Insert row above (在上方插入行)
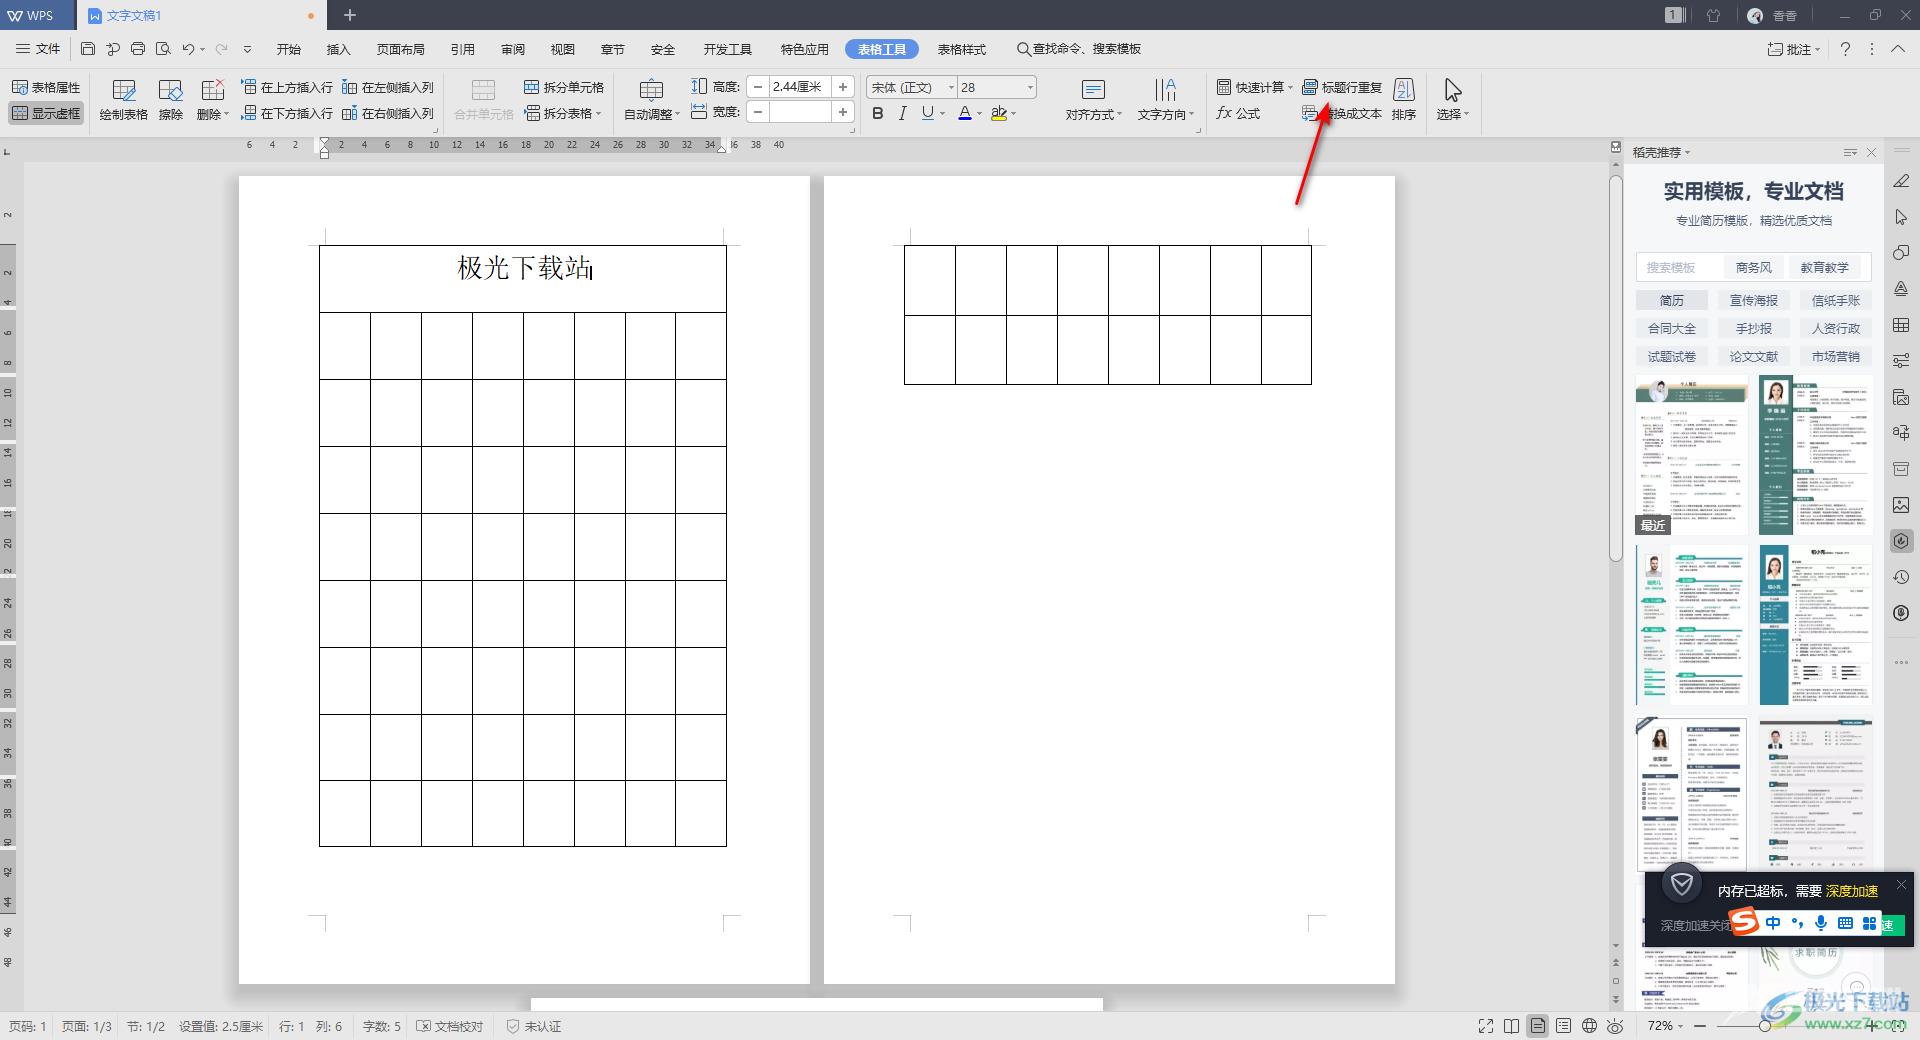Image resolution: width=1920 pixels, height=1040 pixels. click(287, 87)
